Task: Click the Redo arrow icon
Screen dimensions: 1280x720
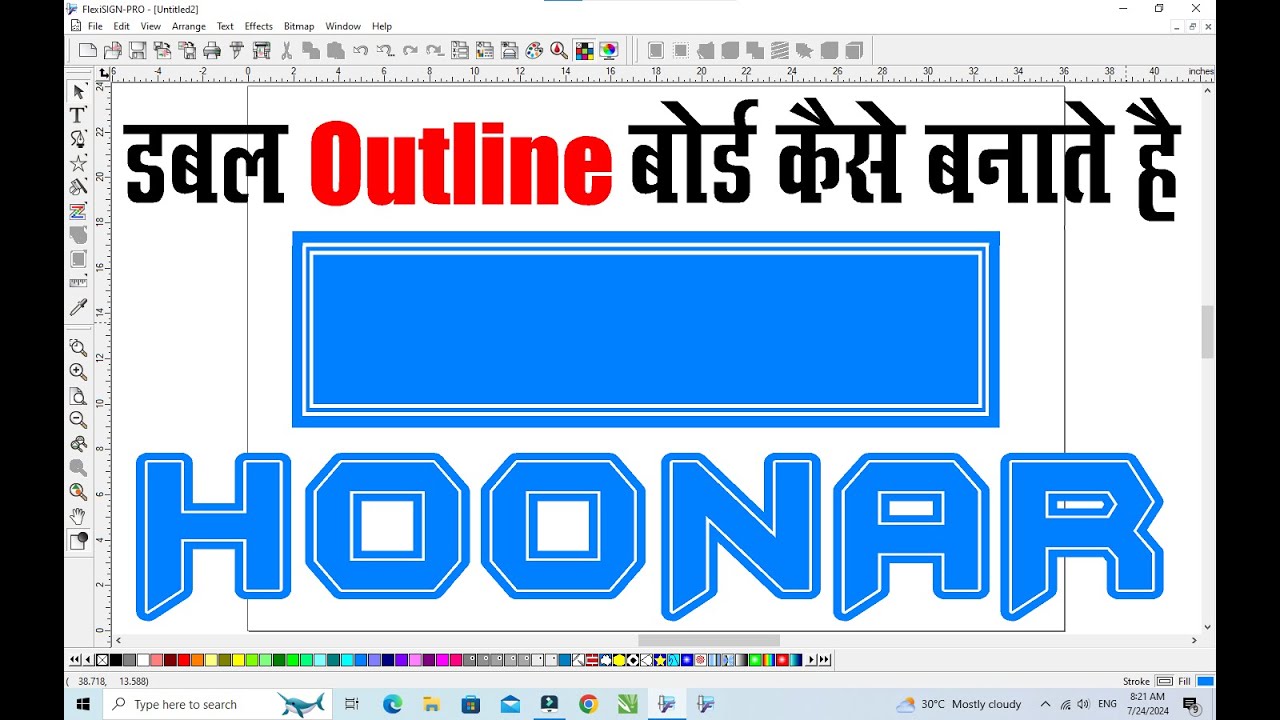Action: tap(410, 50)
